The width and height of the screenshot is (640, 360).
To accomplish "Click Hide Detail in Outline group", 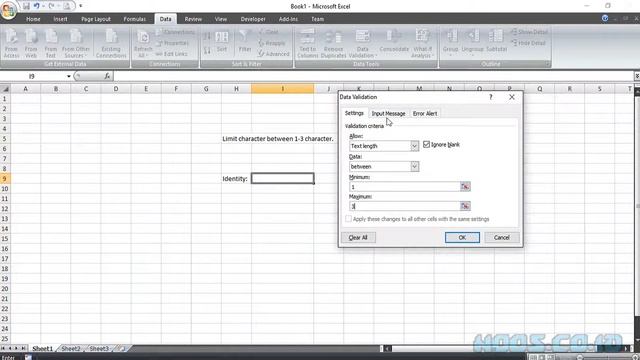I will pyautogui.click(x=529, y=43).
